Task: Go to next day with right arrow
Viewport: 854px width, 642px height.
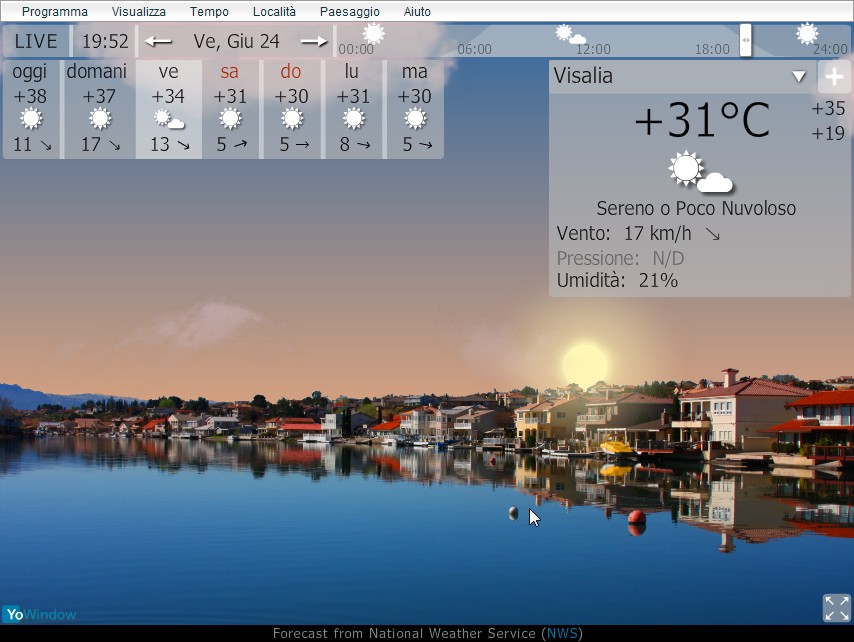Action: tap(314, 41)
